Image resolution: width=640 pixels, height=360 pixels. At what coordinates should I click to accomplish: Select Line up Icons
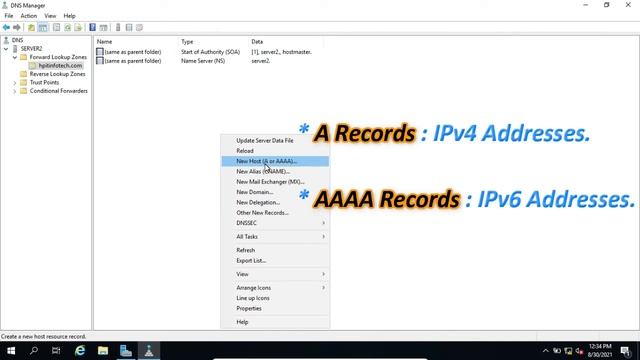pyautogui.click(x=275, y=298)
